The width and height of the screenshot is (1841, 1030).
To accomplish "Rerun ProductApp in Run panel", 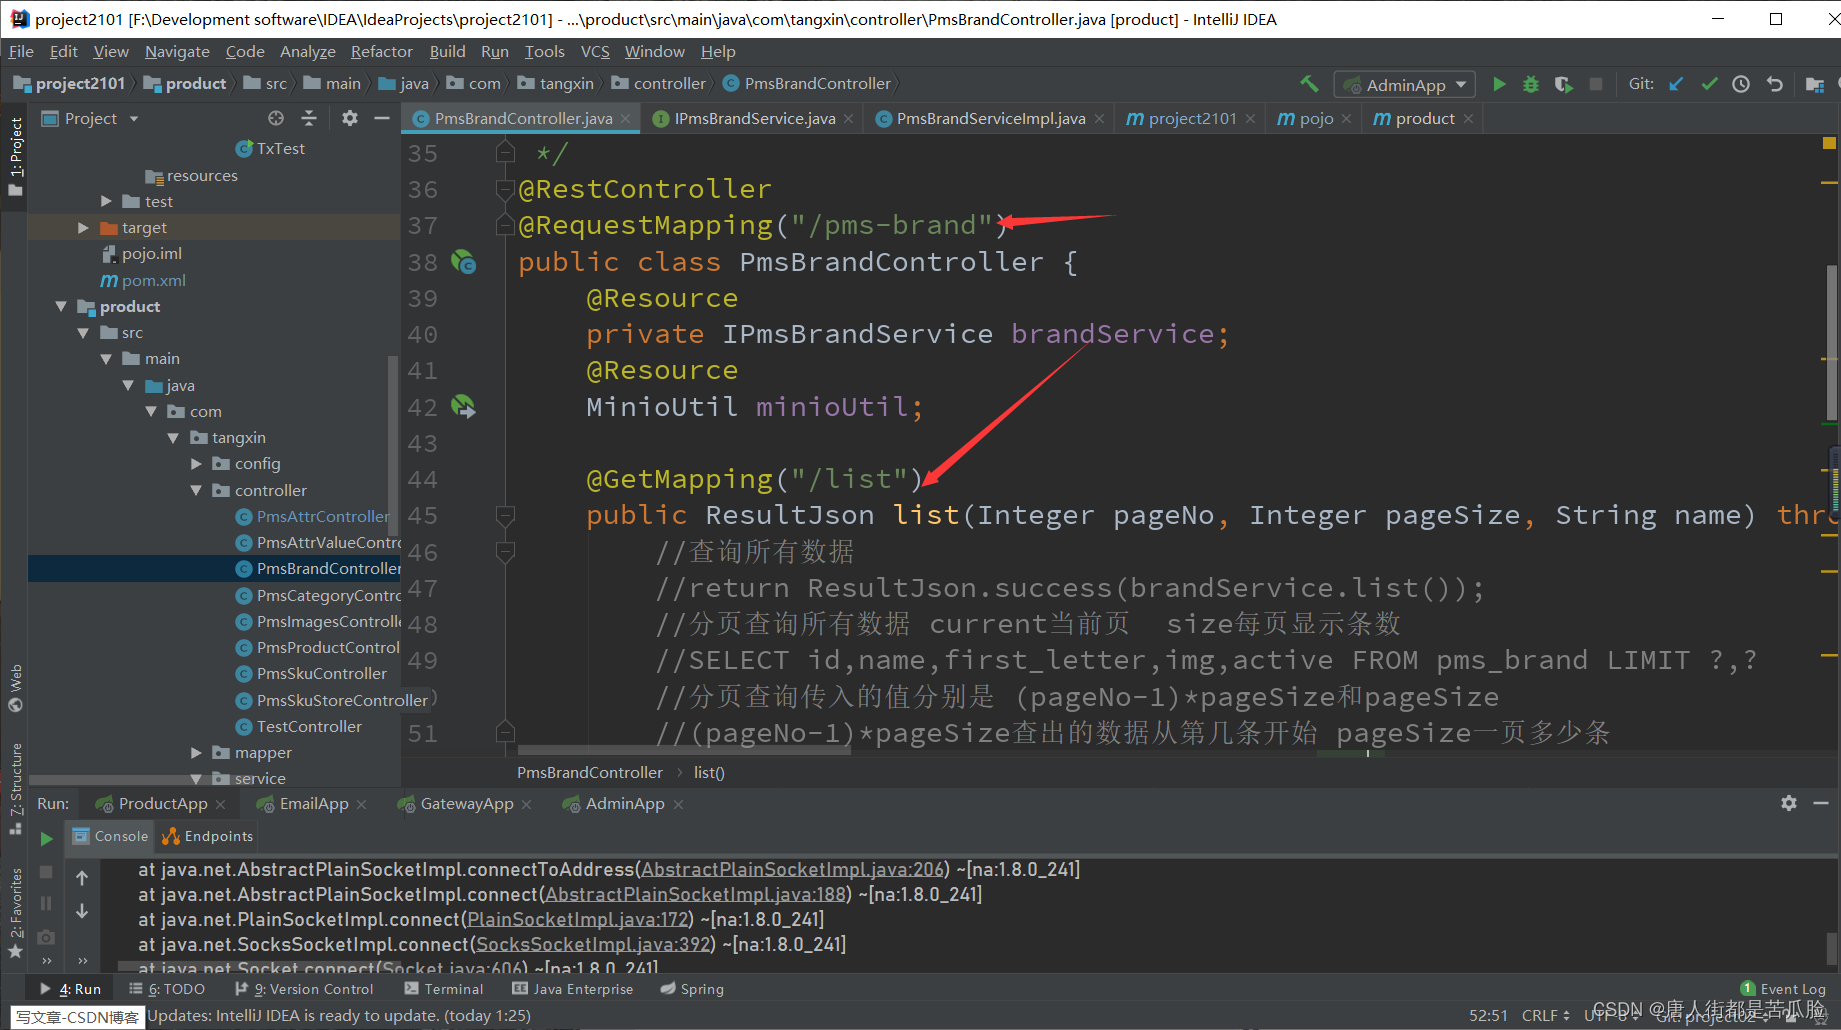I will (x=46, y=838).
